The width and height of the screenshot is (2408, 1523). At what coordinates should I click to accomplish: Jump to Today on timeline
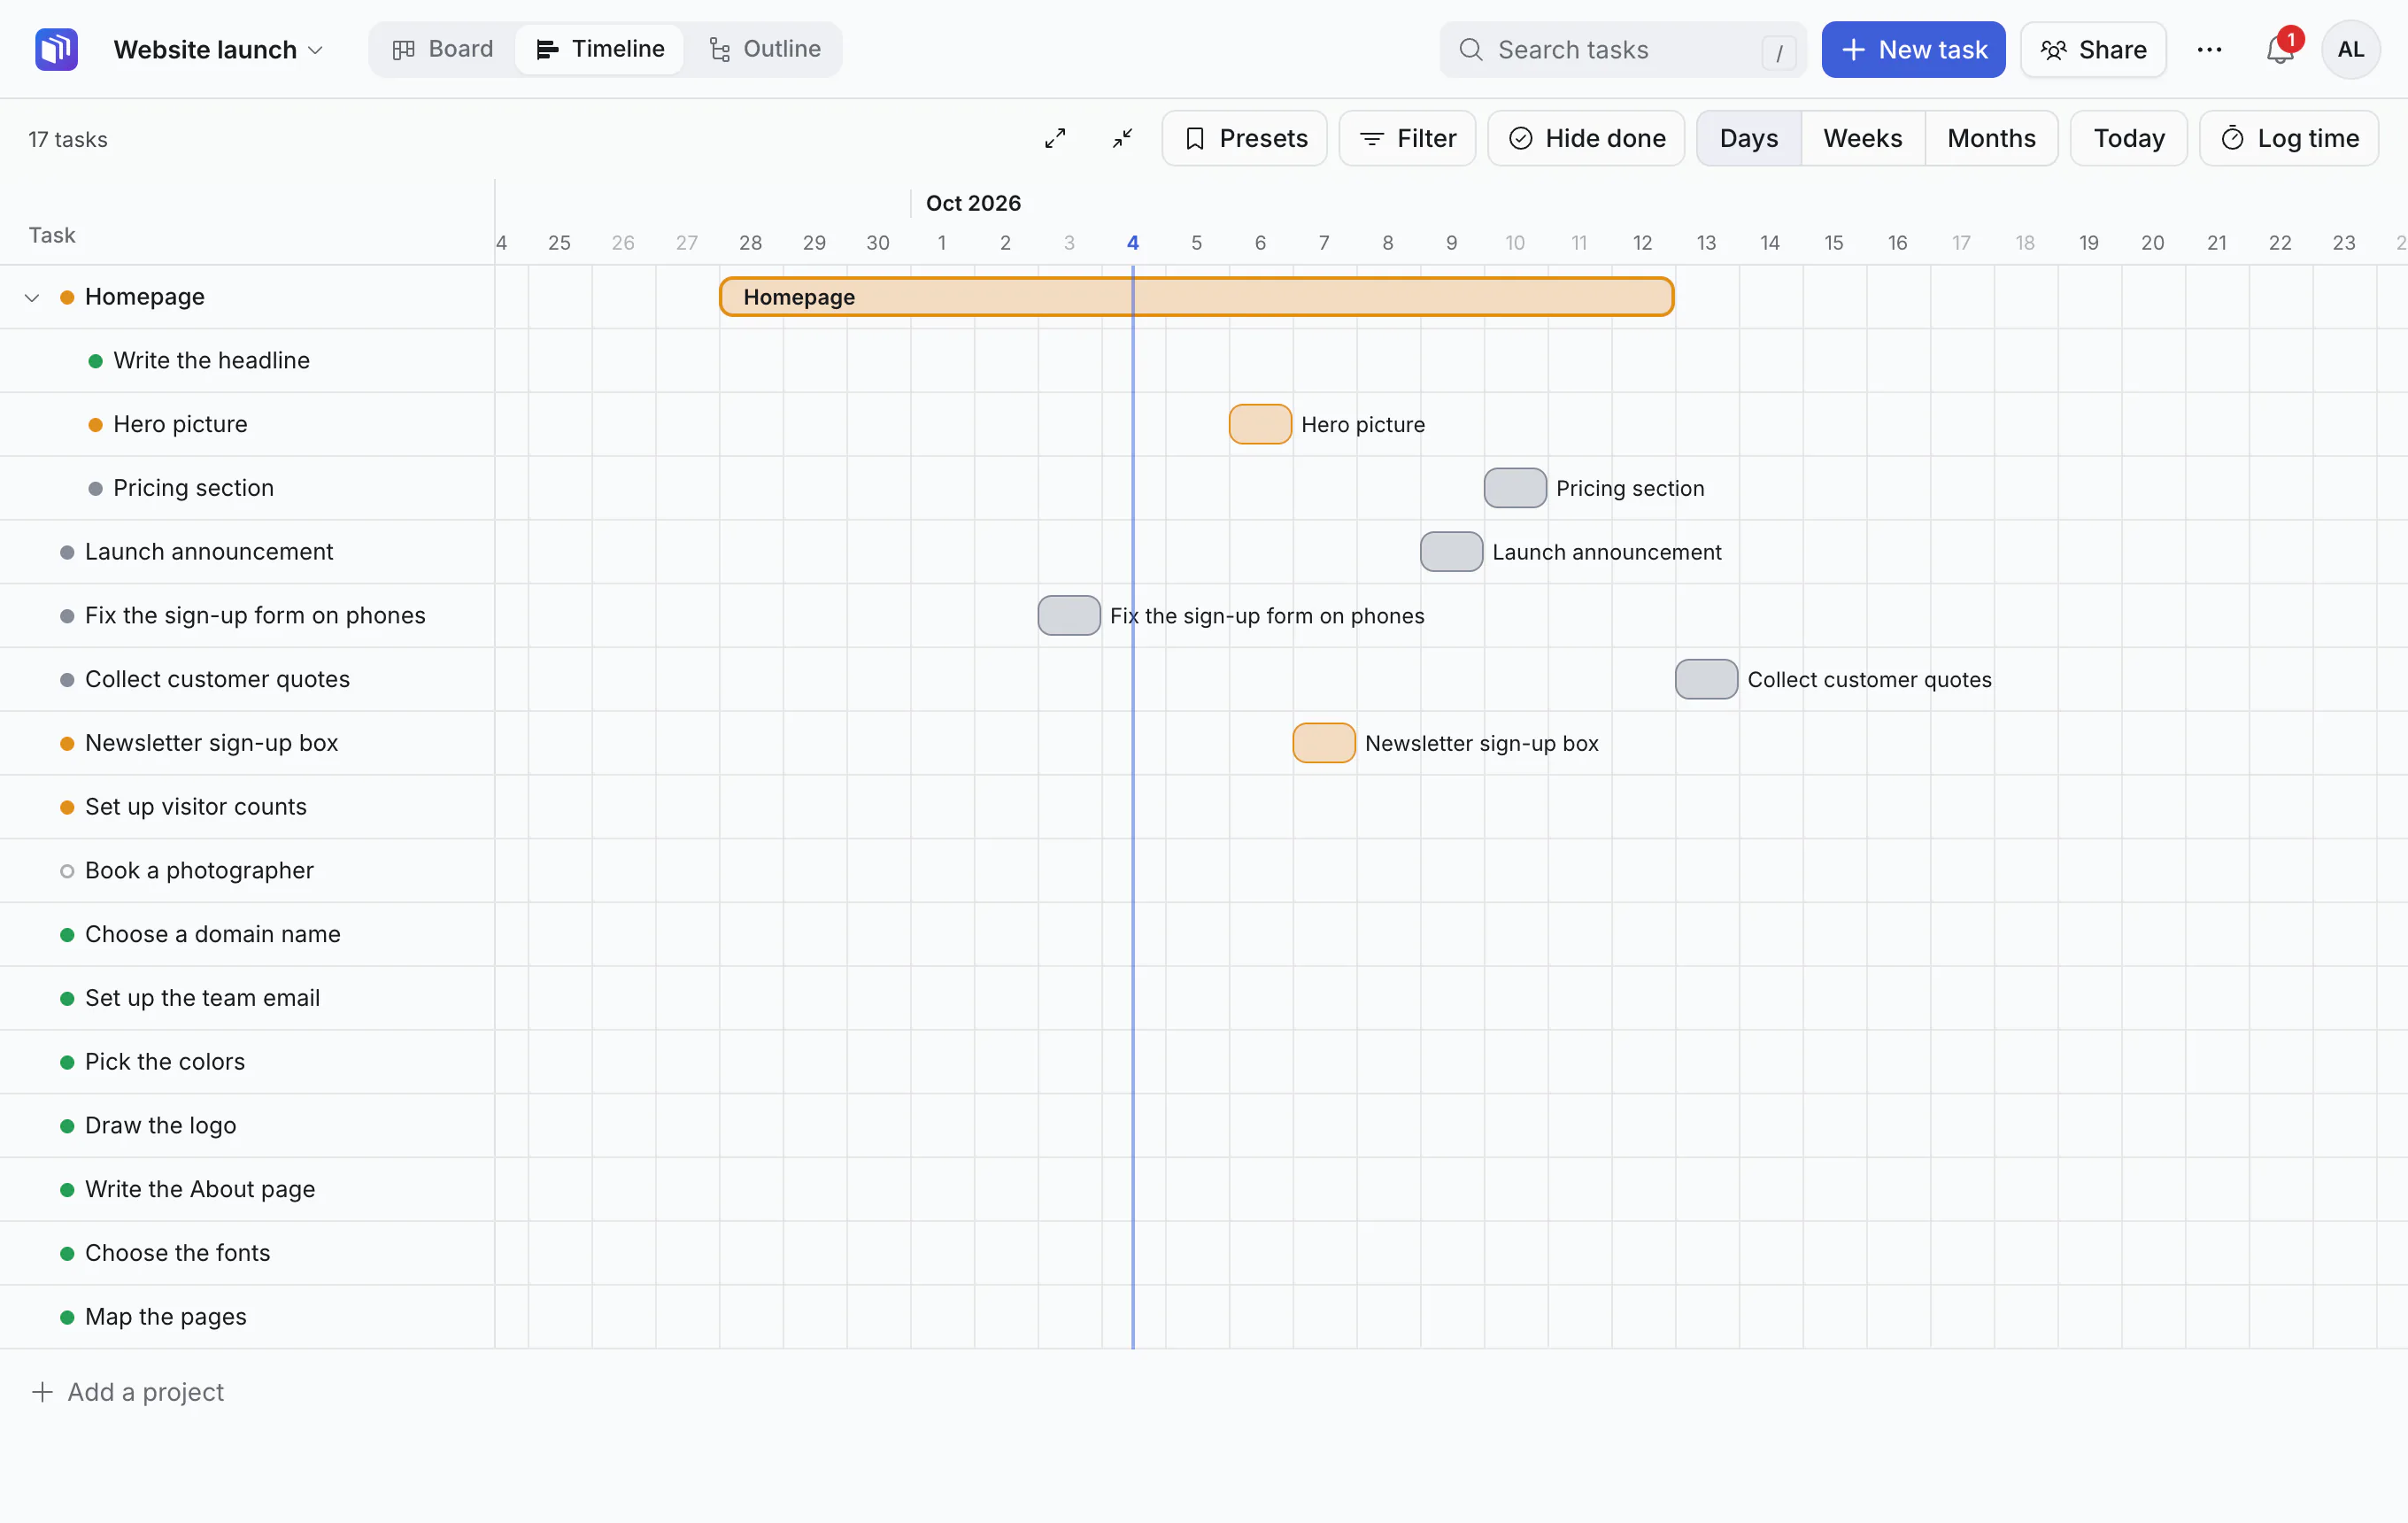pyautogui.click(x=2128, y=138)
